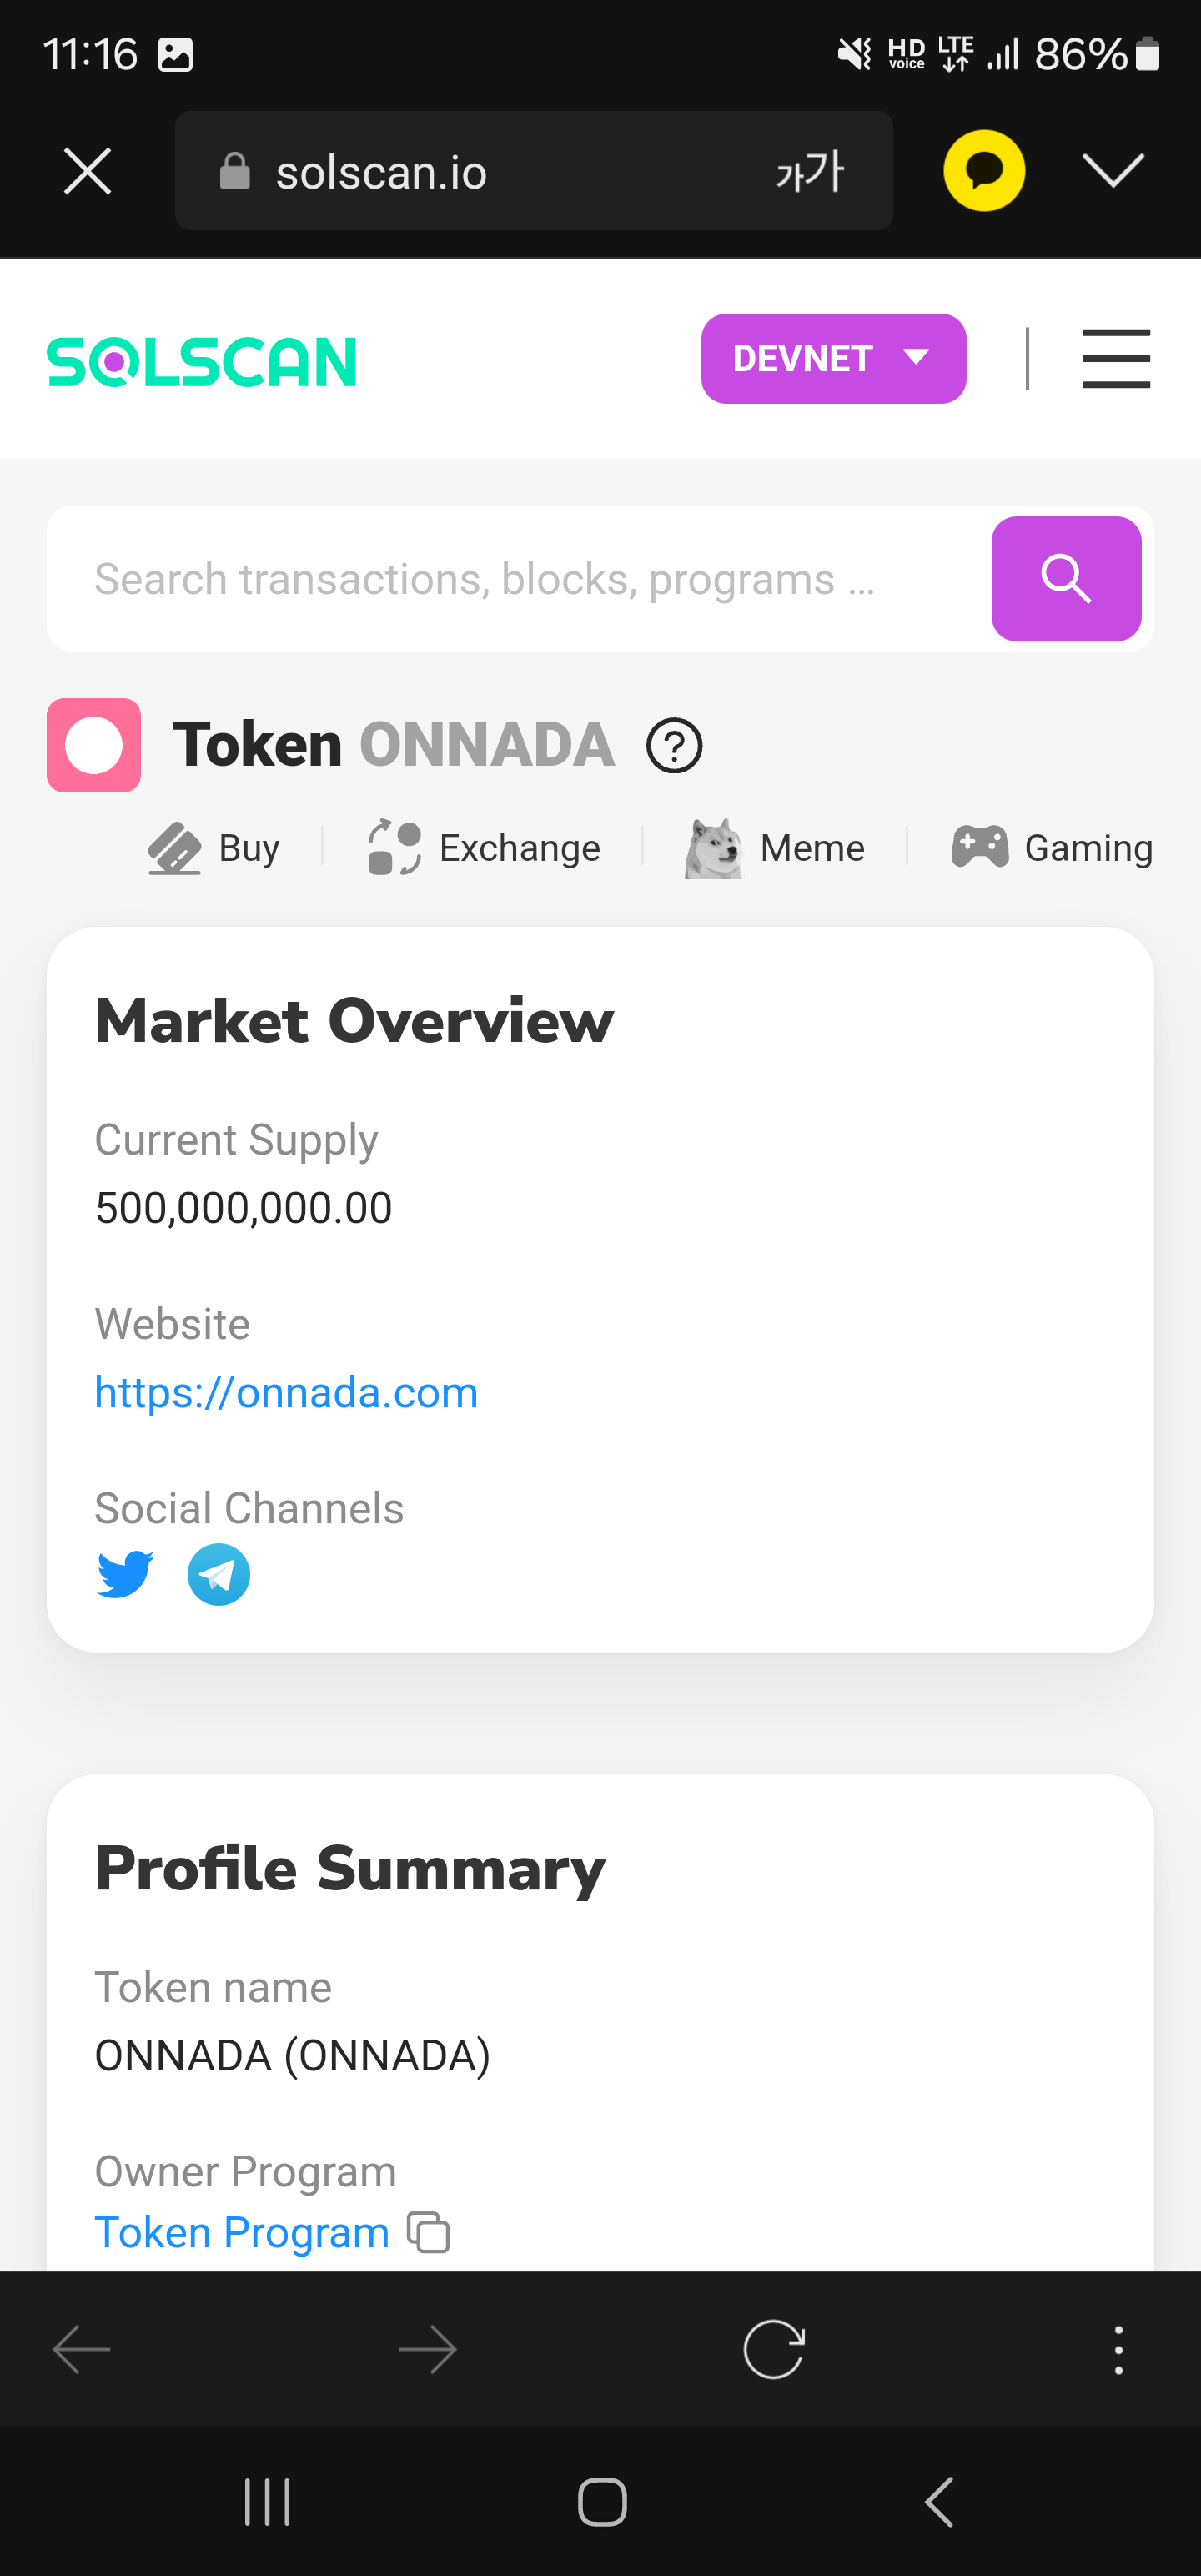The width and height of the screenshot is (1201, 2576).
Task: Select the Exchange menu item
Action: [x=485, y=848]
